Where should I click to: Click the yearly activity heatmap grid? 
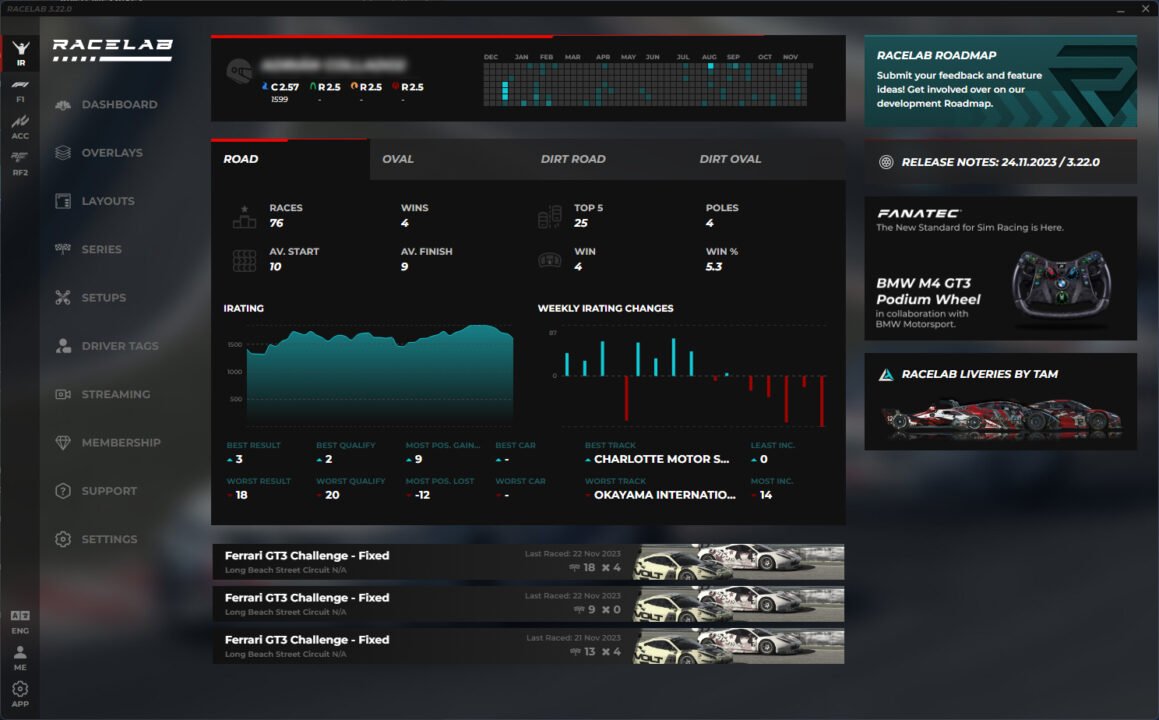pos(646,84)
